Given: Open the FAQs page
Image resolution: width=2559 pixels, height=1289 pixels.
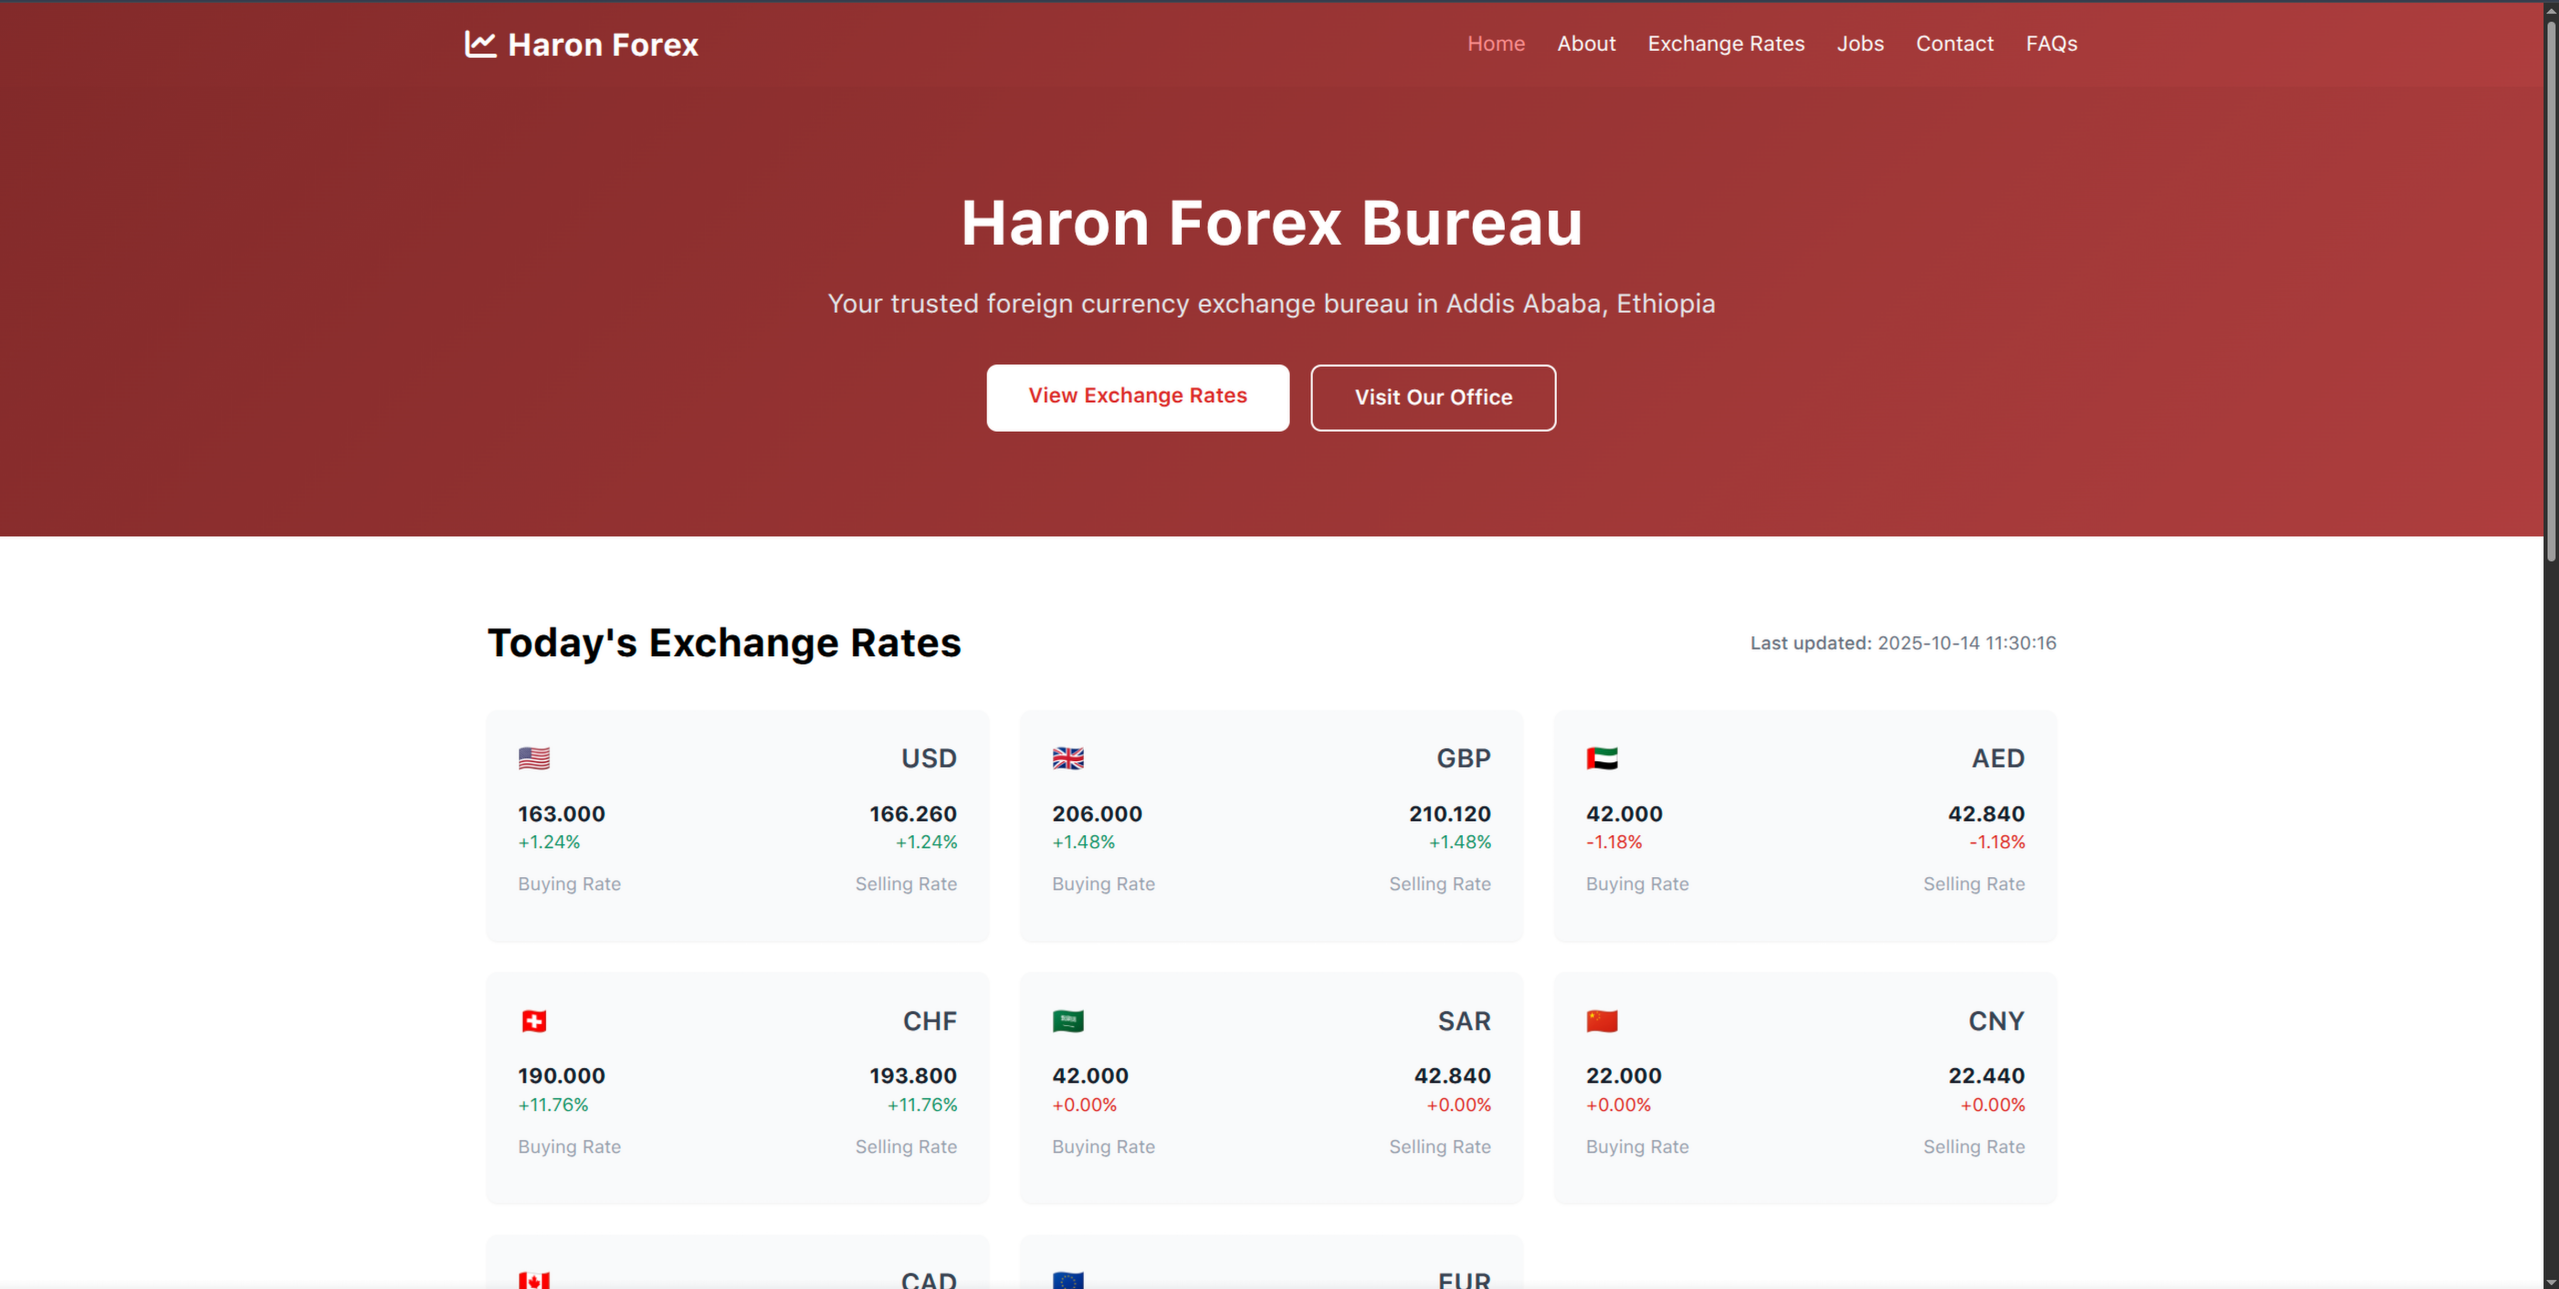Looking at the screenshot, I should point(2051,43).
